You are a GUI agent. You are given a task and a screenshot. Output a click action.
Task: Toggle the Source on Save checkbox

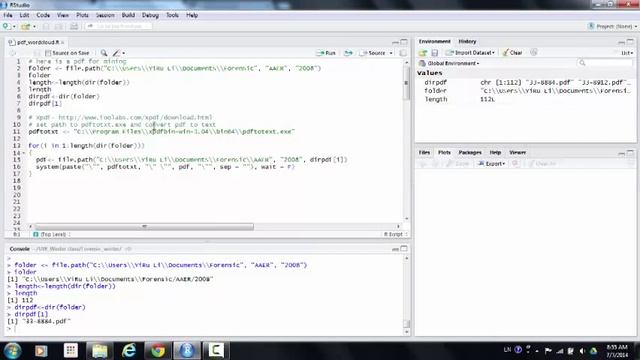point(48,53)
